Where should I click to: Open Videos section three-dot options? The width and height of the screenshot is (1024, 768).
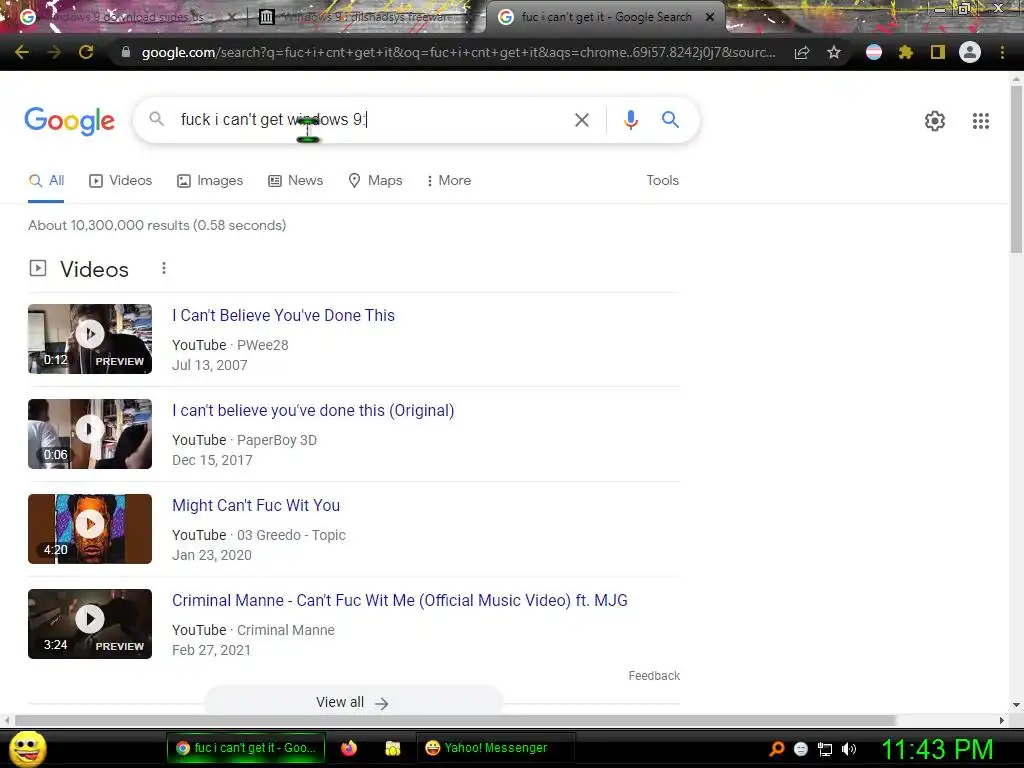pyautogui.click(x=164, y=268)
